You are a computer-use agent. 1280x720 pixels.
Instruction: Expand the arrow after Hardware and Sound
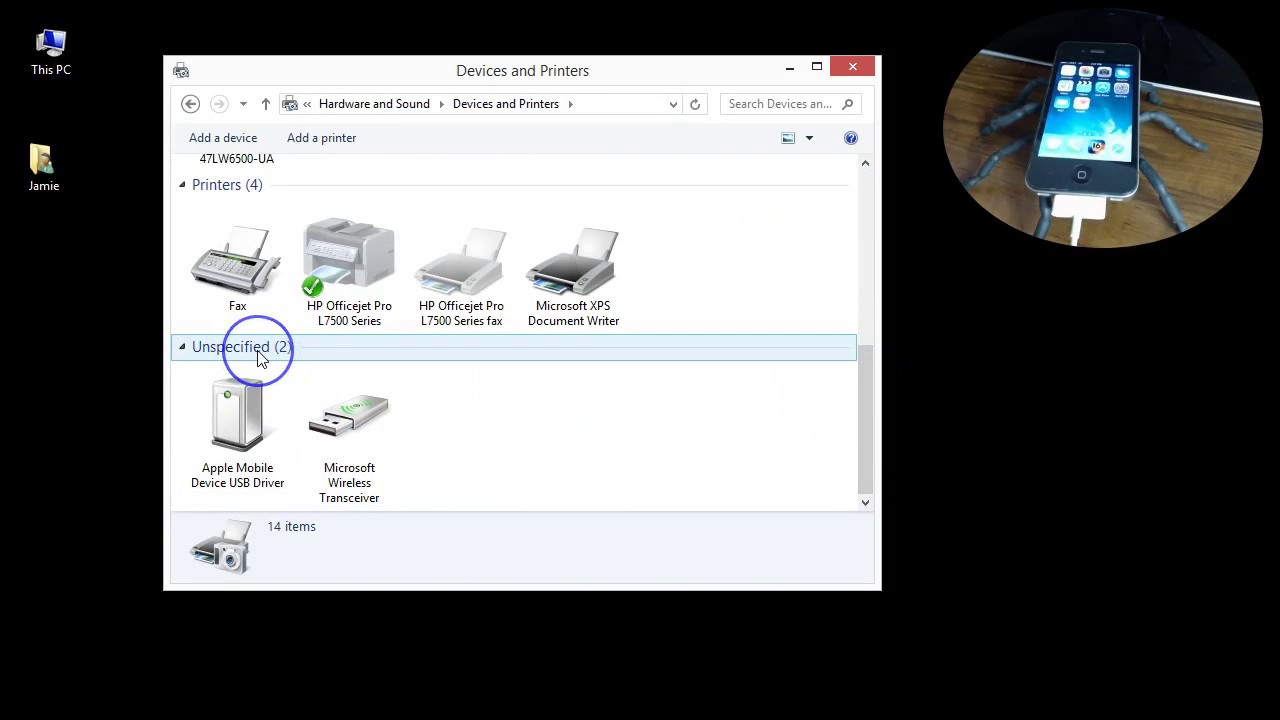coord(441,104)
